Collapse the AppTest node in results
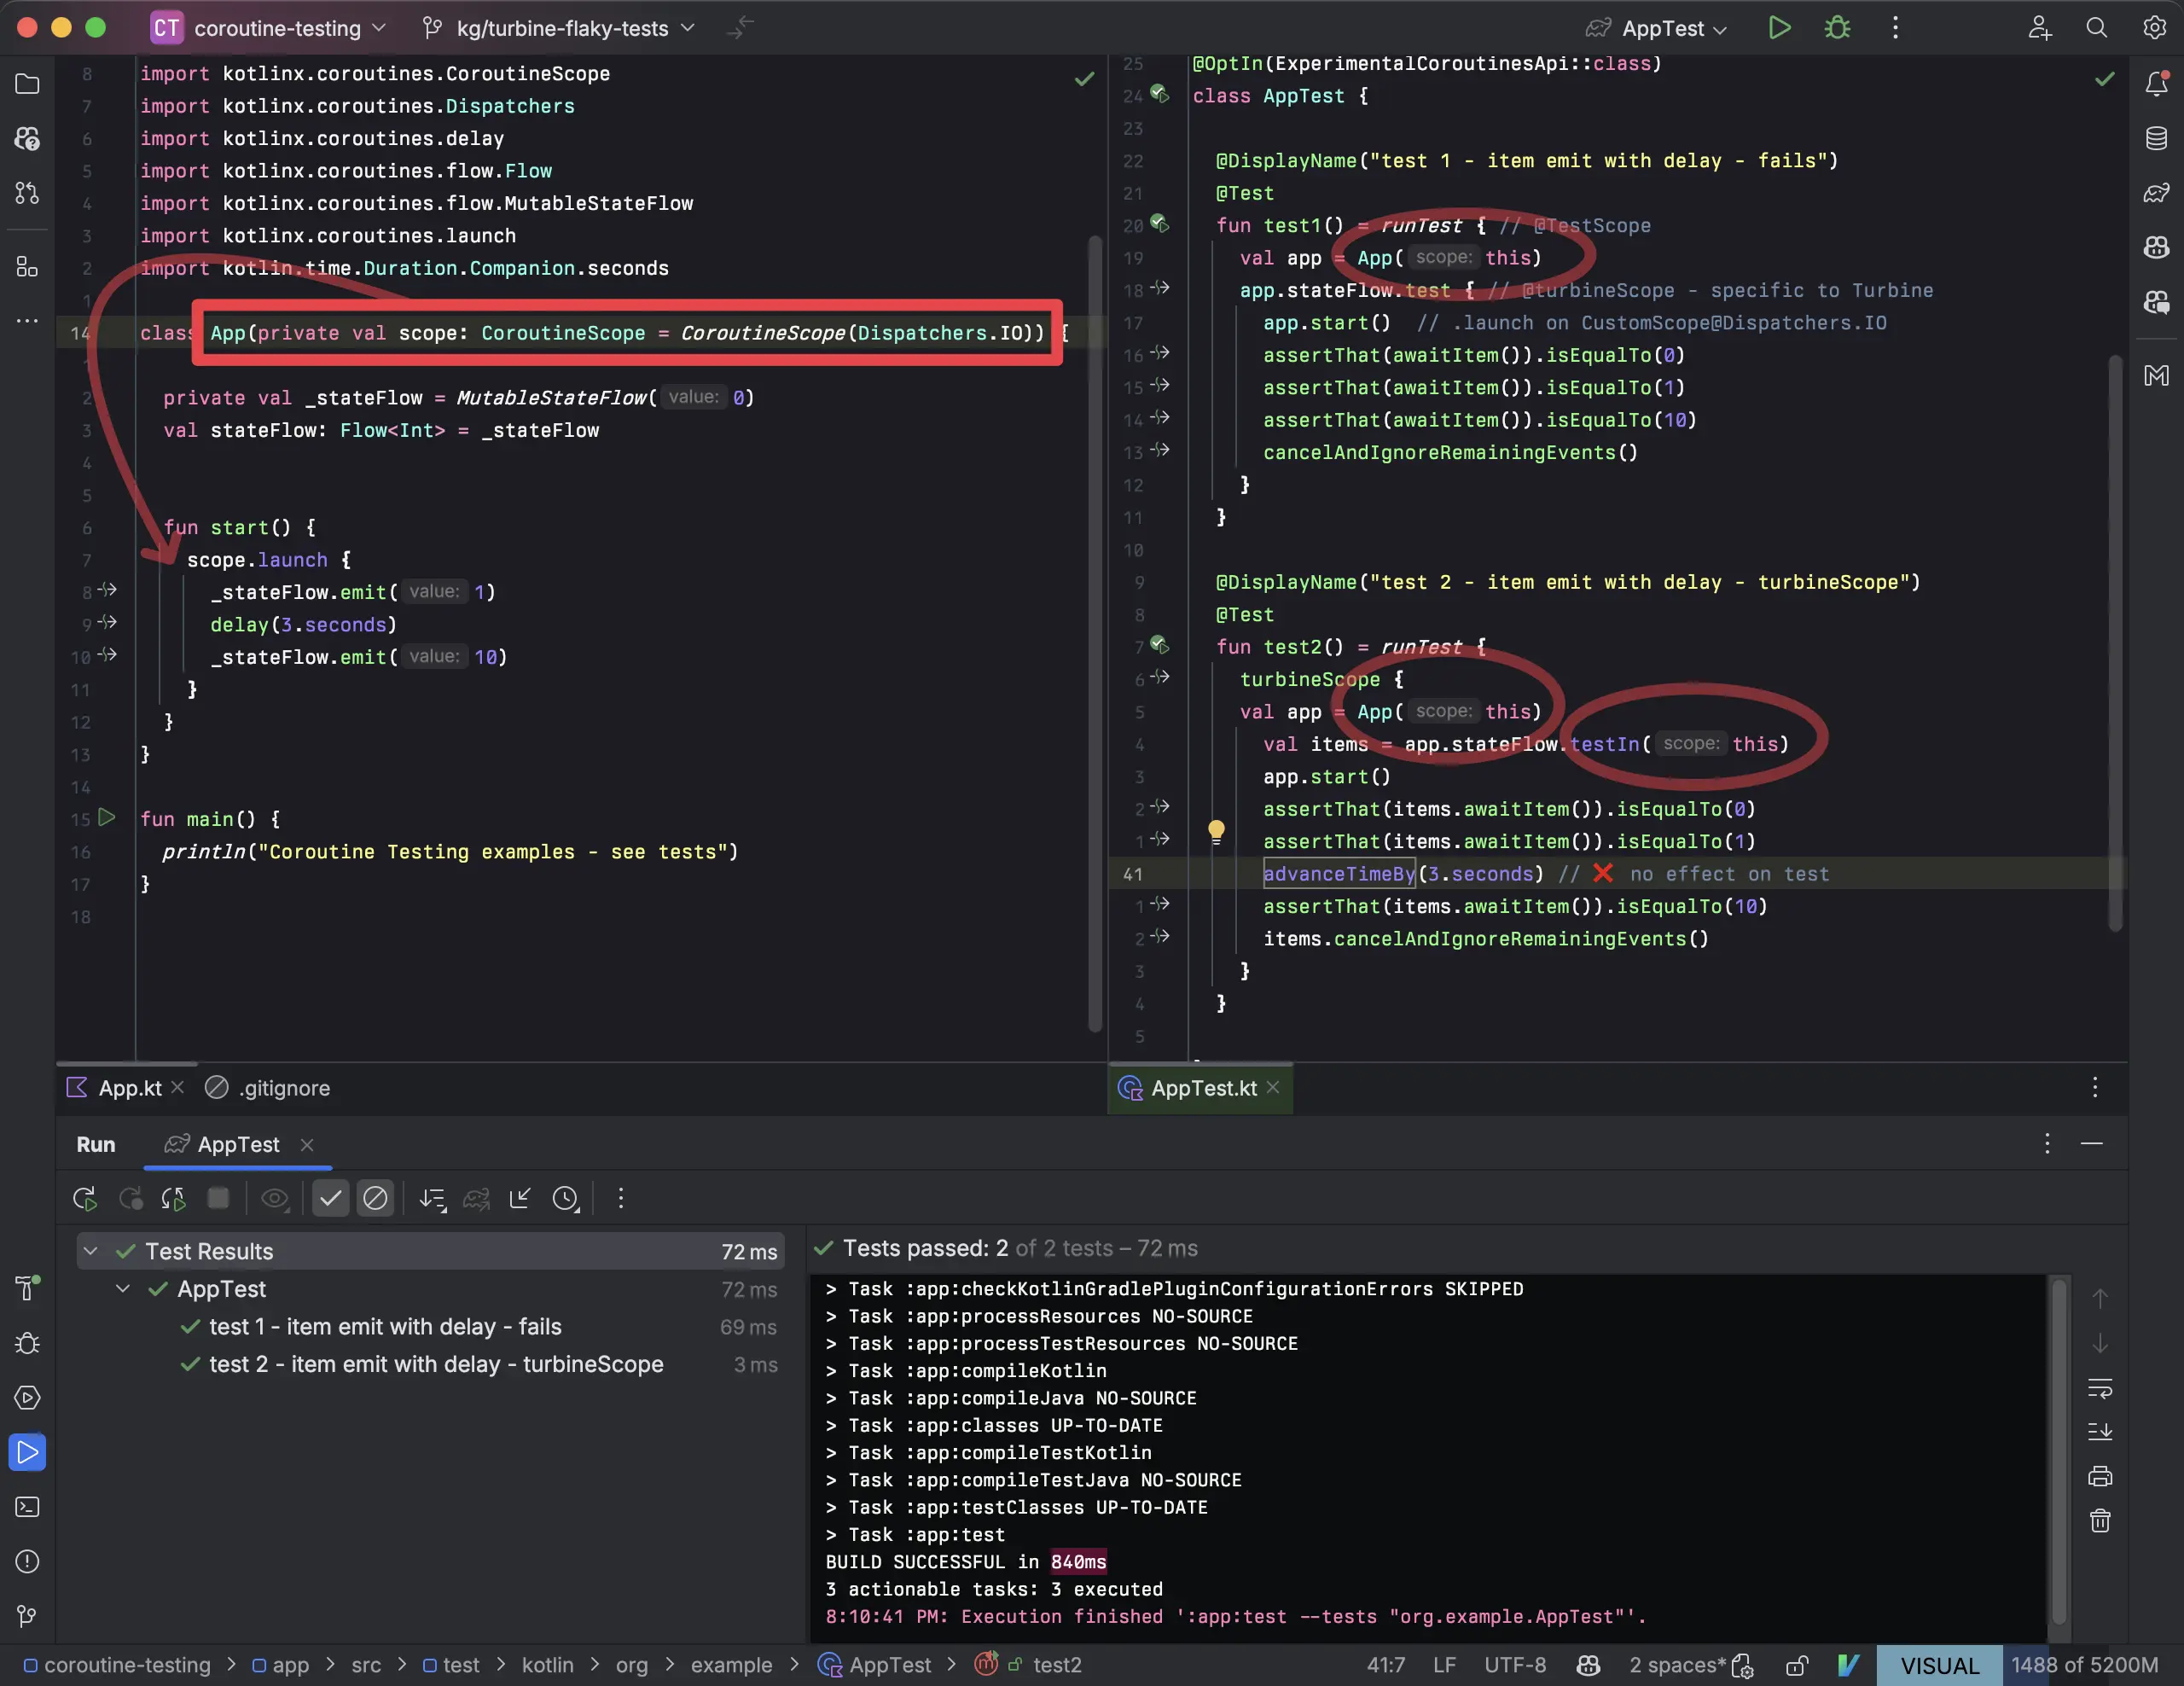Screen dimensions: 2184x1686 (123, 1289)
